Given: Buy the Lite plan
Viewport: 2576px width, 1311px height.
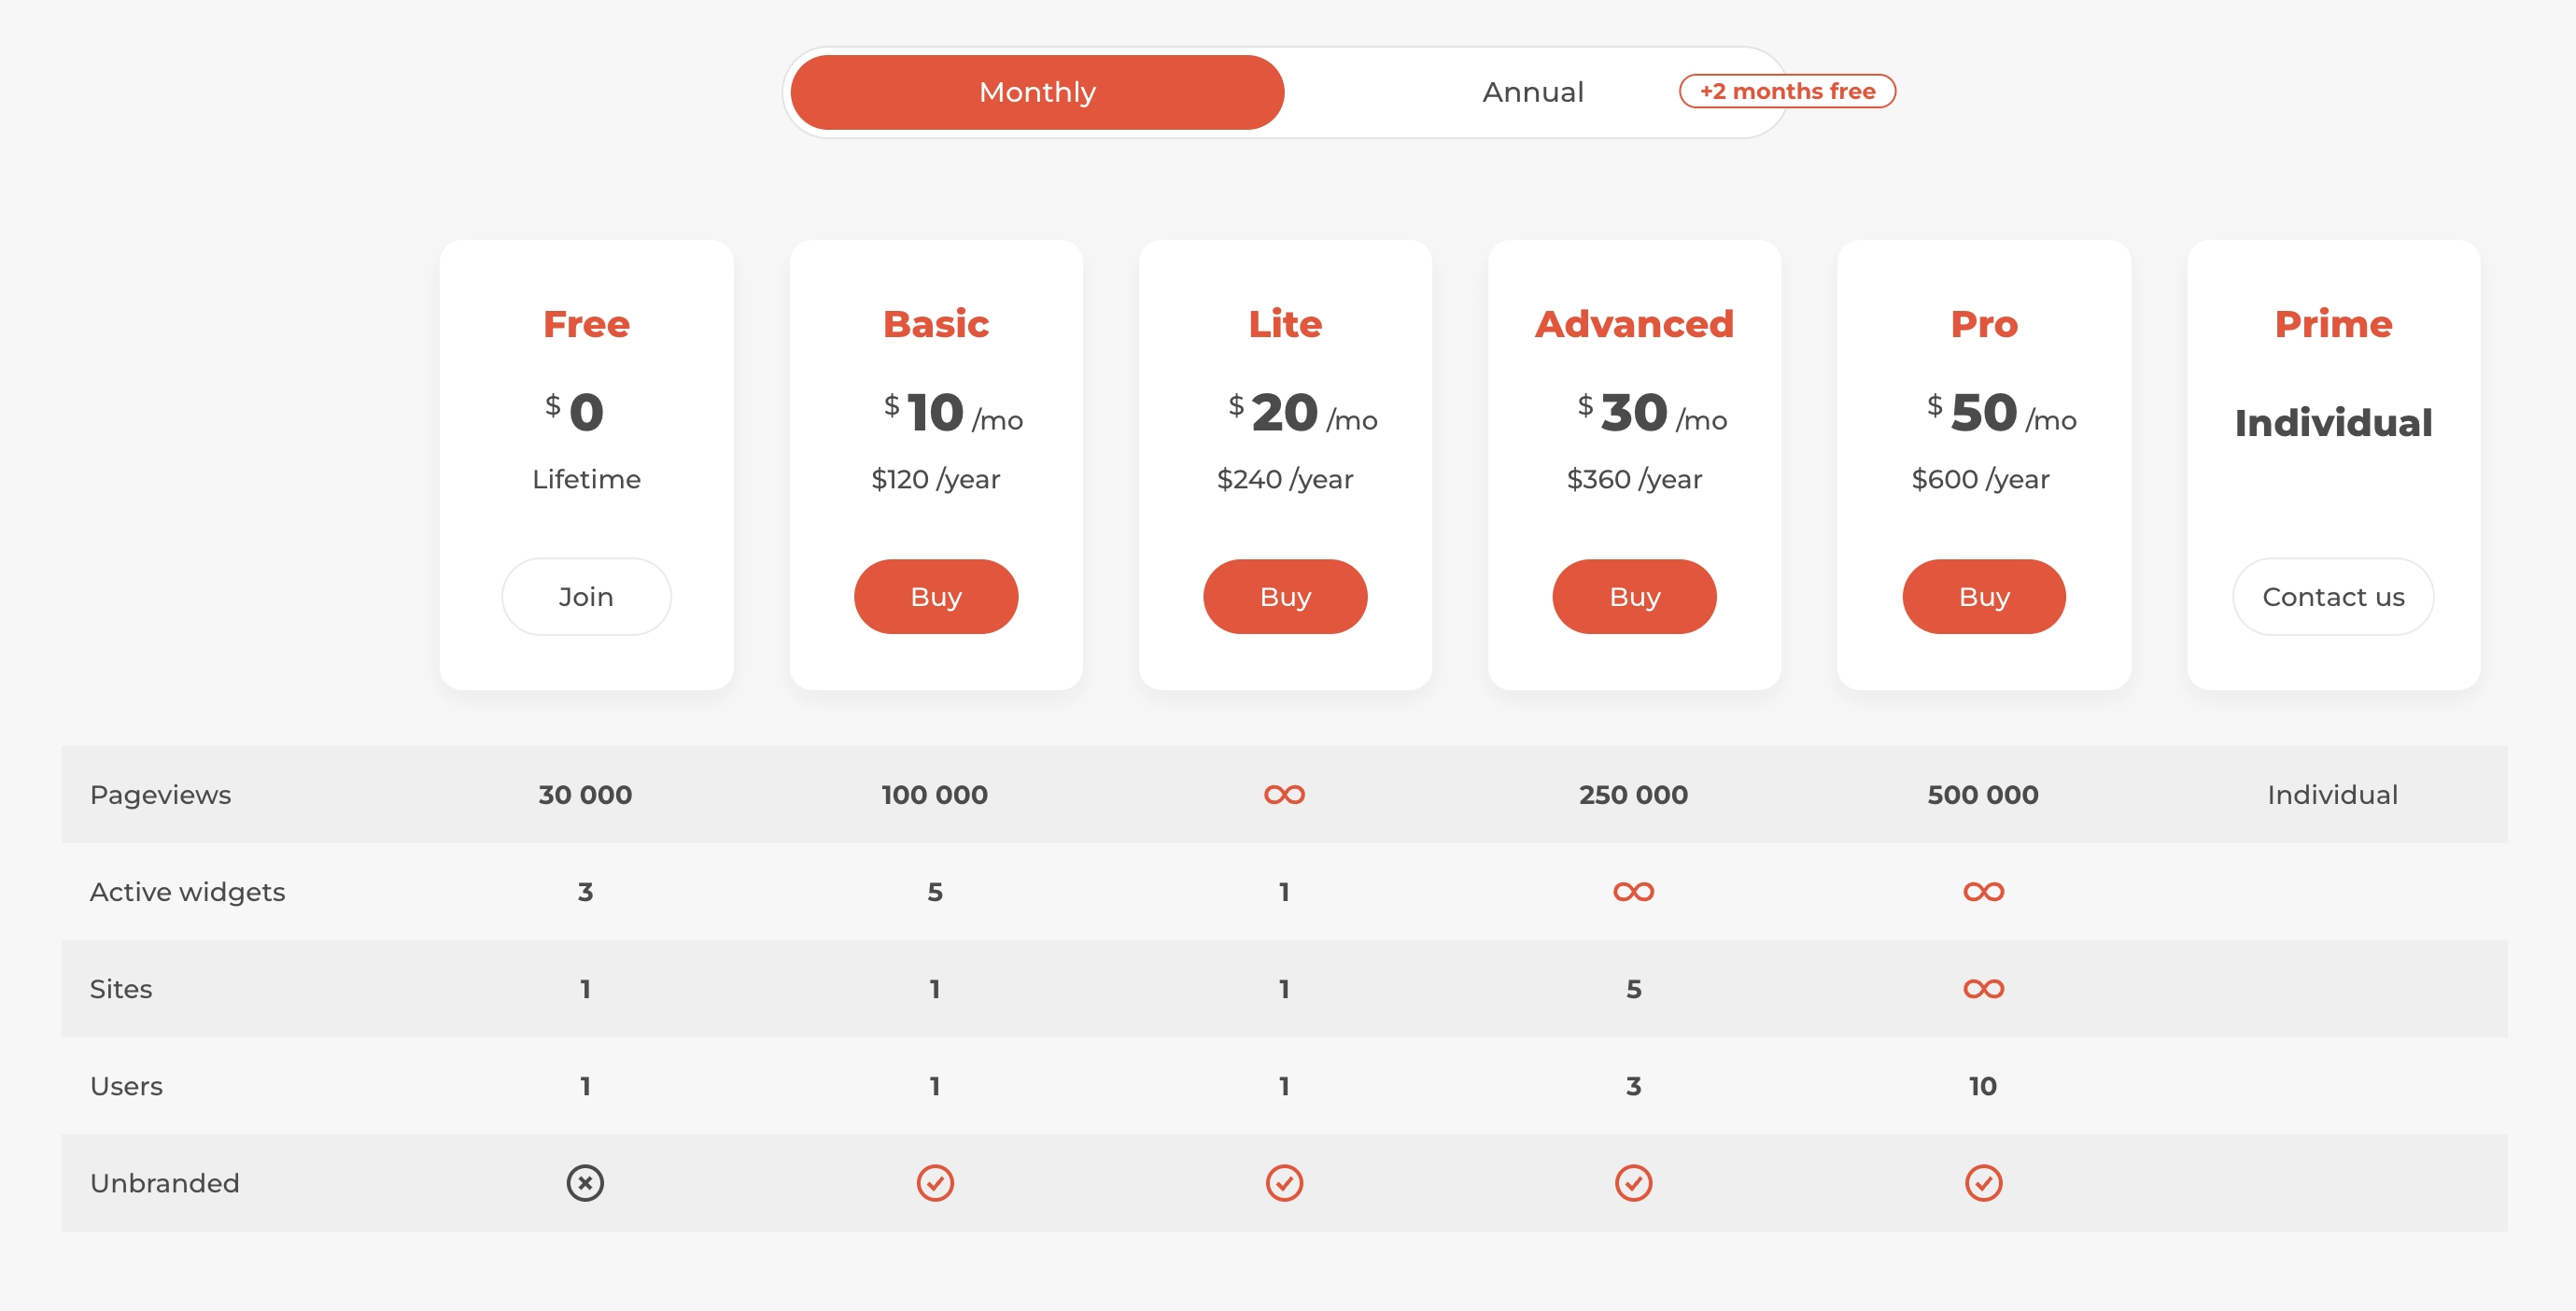Looking at the screenshot, I should click(x=1285, y=597).
